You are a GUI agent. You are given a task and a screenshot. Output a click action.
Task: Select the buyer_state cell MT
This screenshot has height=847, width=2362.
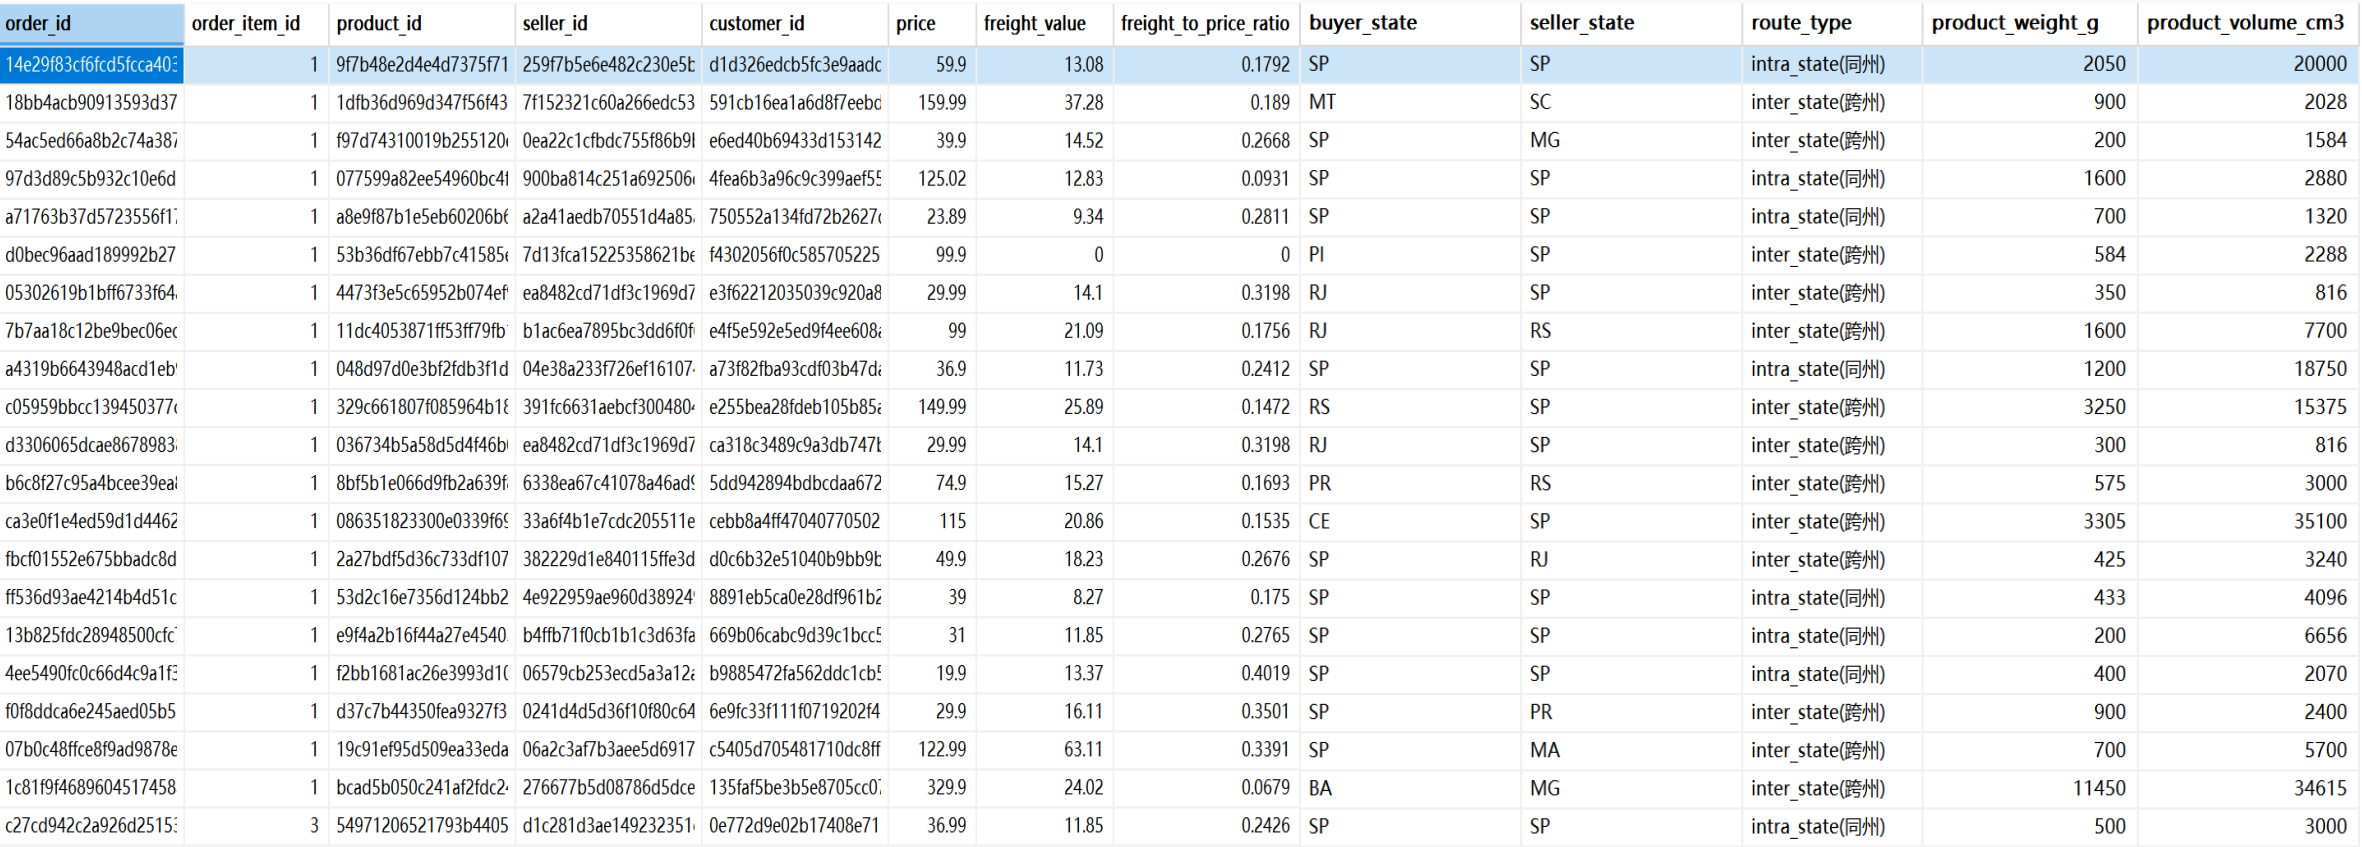pos(1409,102)
